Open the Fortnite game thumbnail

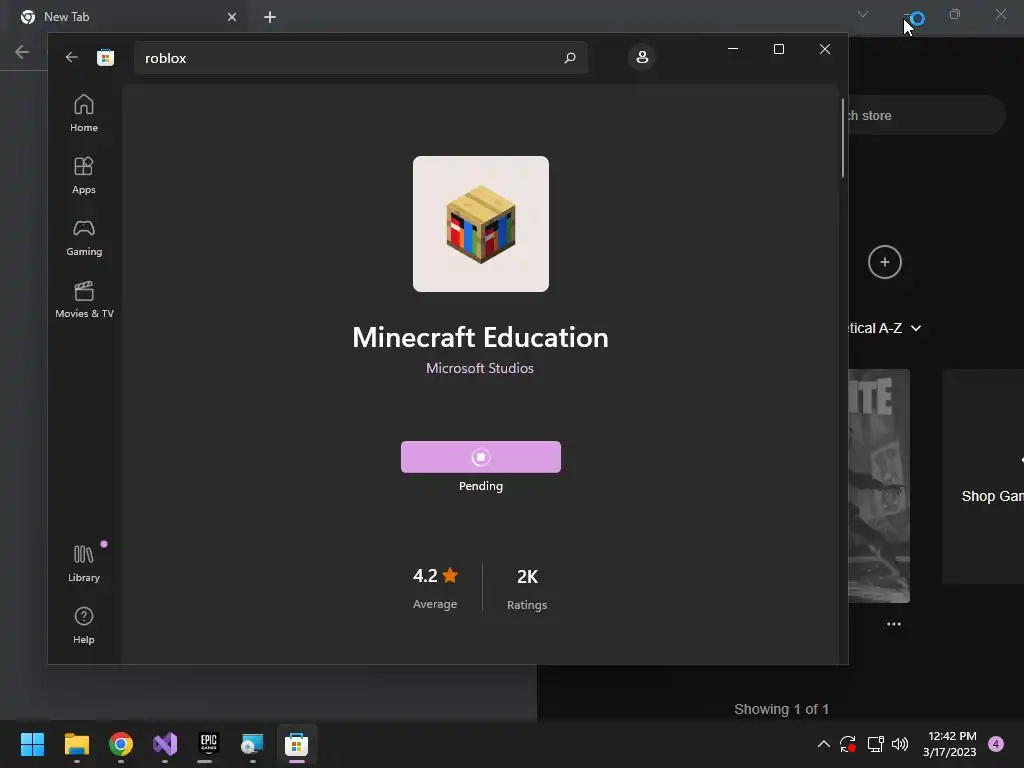pos(879,485)
